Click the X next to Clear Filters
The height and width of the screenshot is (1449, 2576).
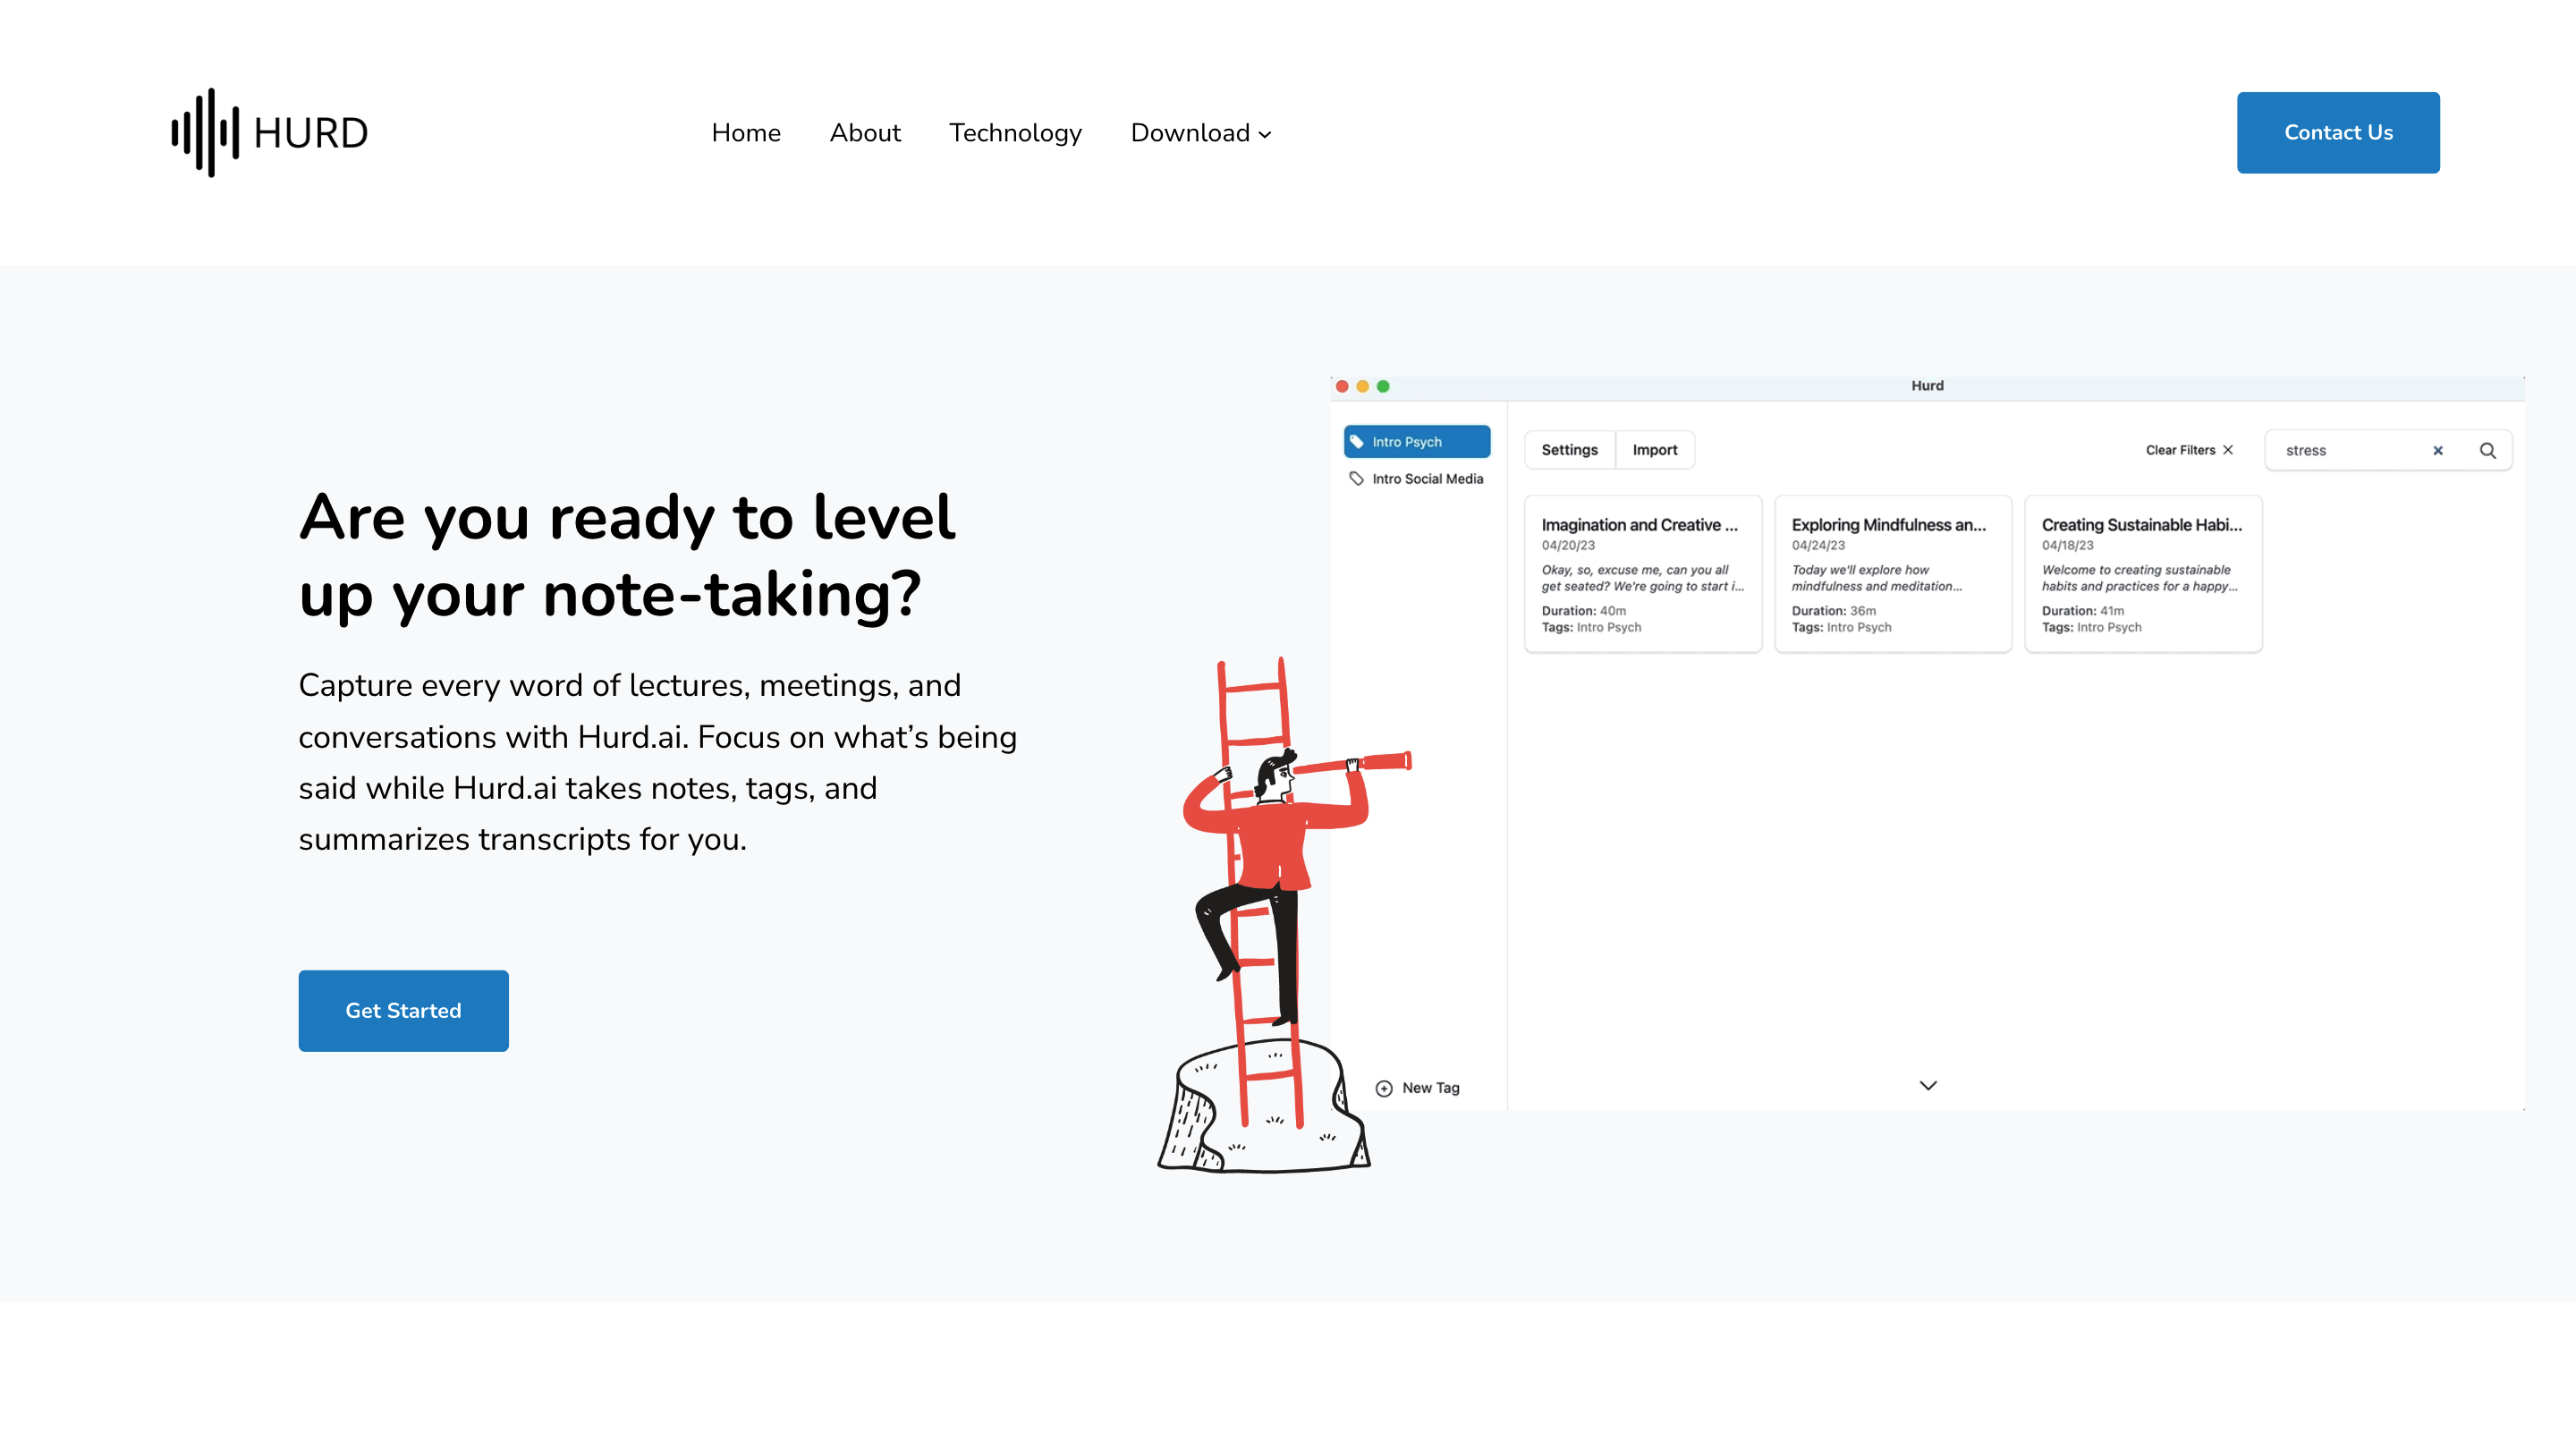coord(2228,450)
